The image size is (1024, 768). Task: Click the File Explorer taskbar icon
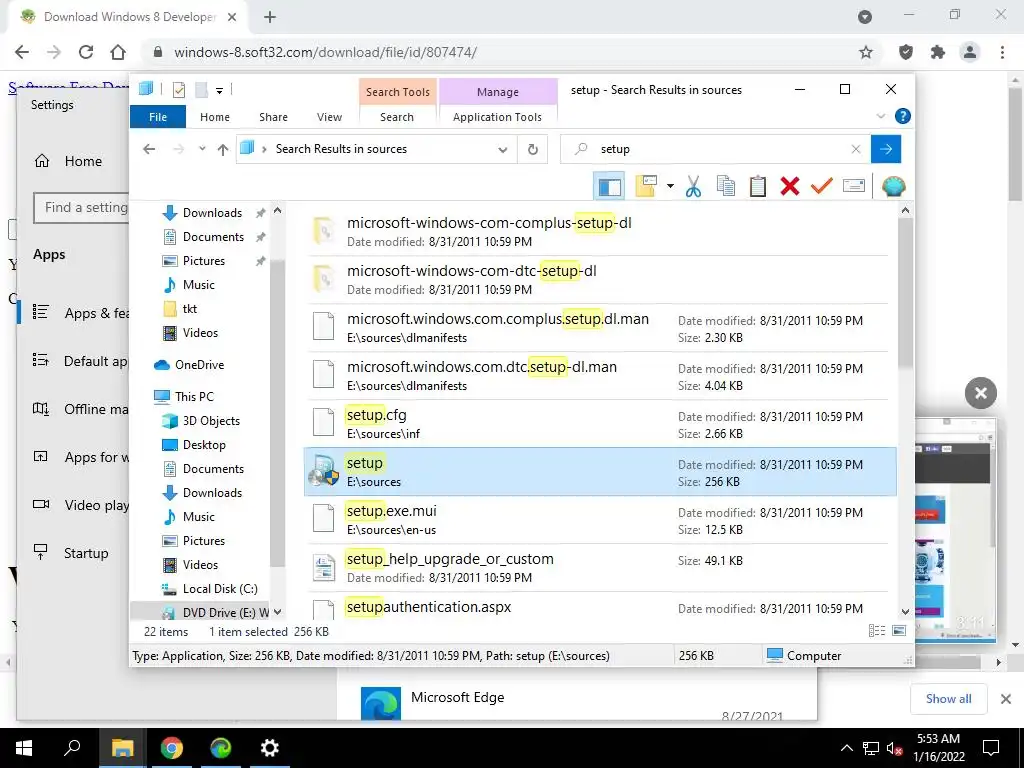coord(122,748)
